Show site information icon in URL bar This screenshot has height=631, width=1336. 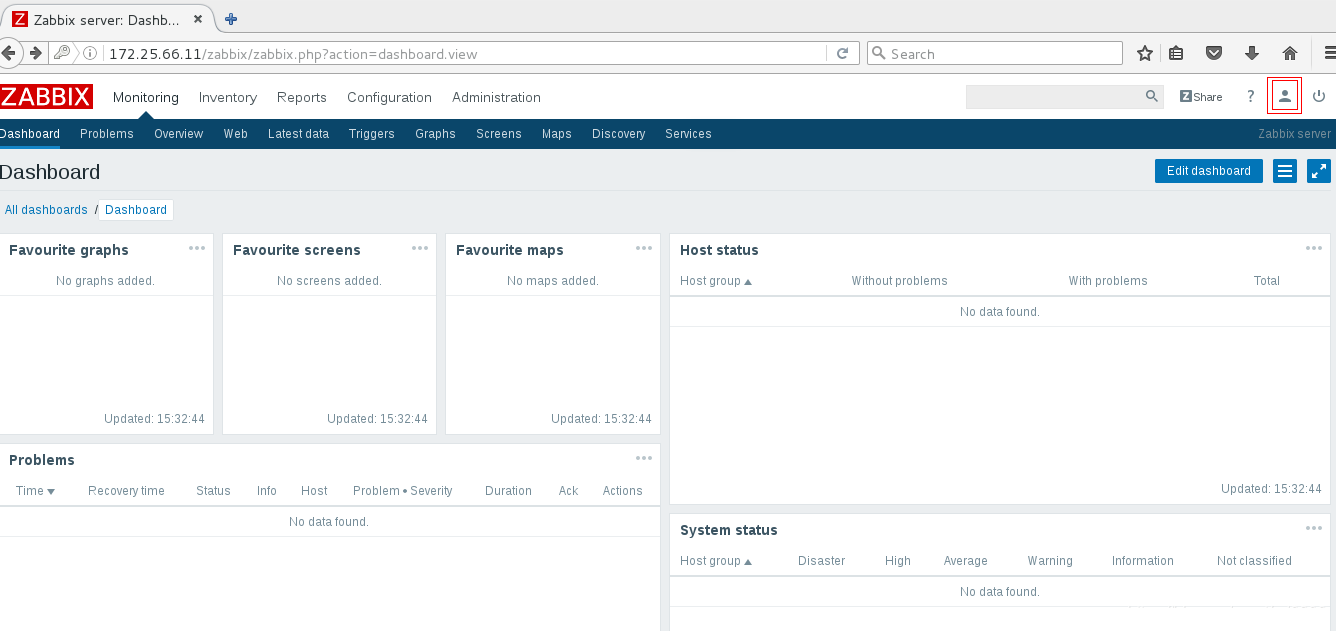(x=90, y=53)
